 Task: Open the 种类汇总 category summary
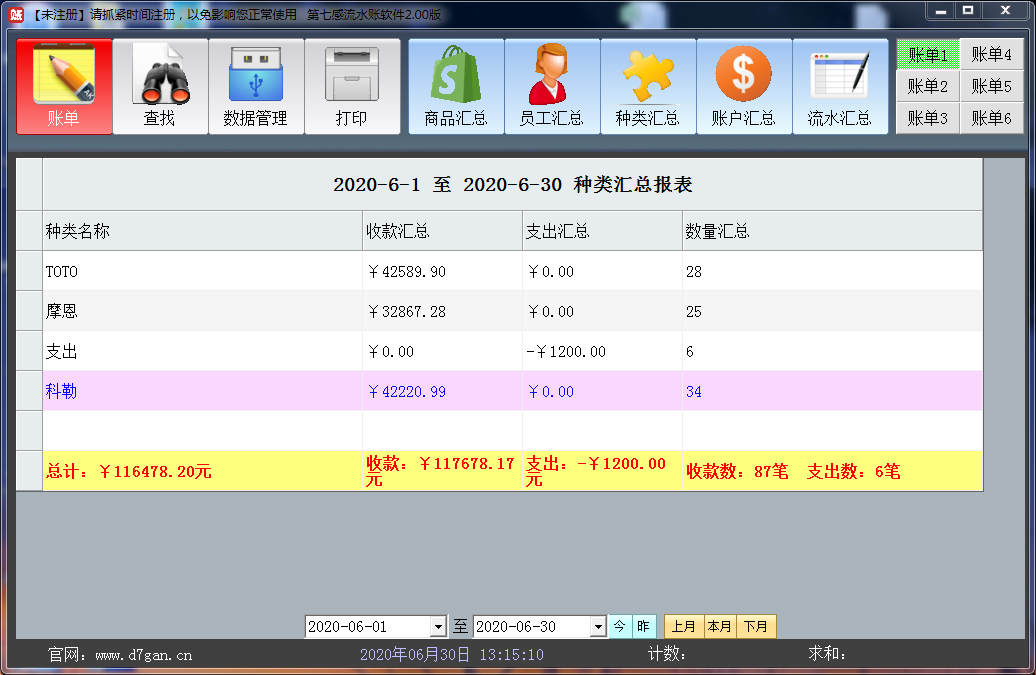(647, 87)
